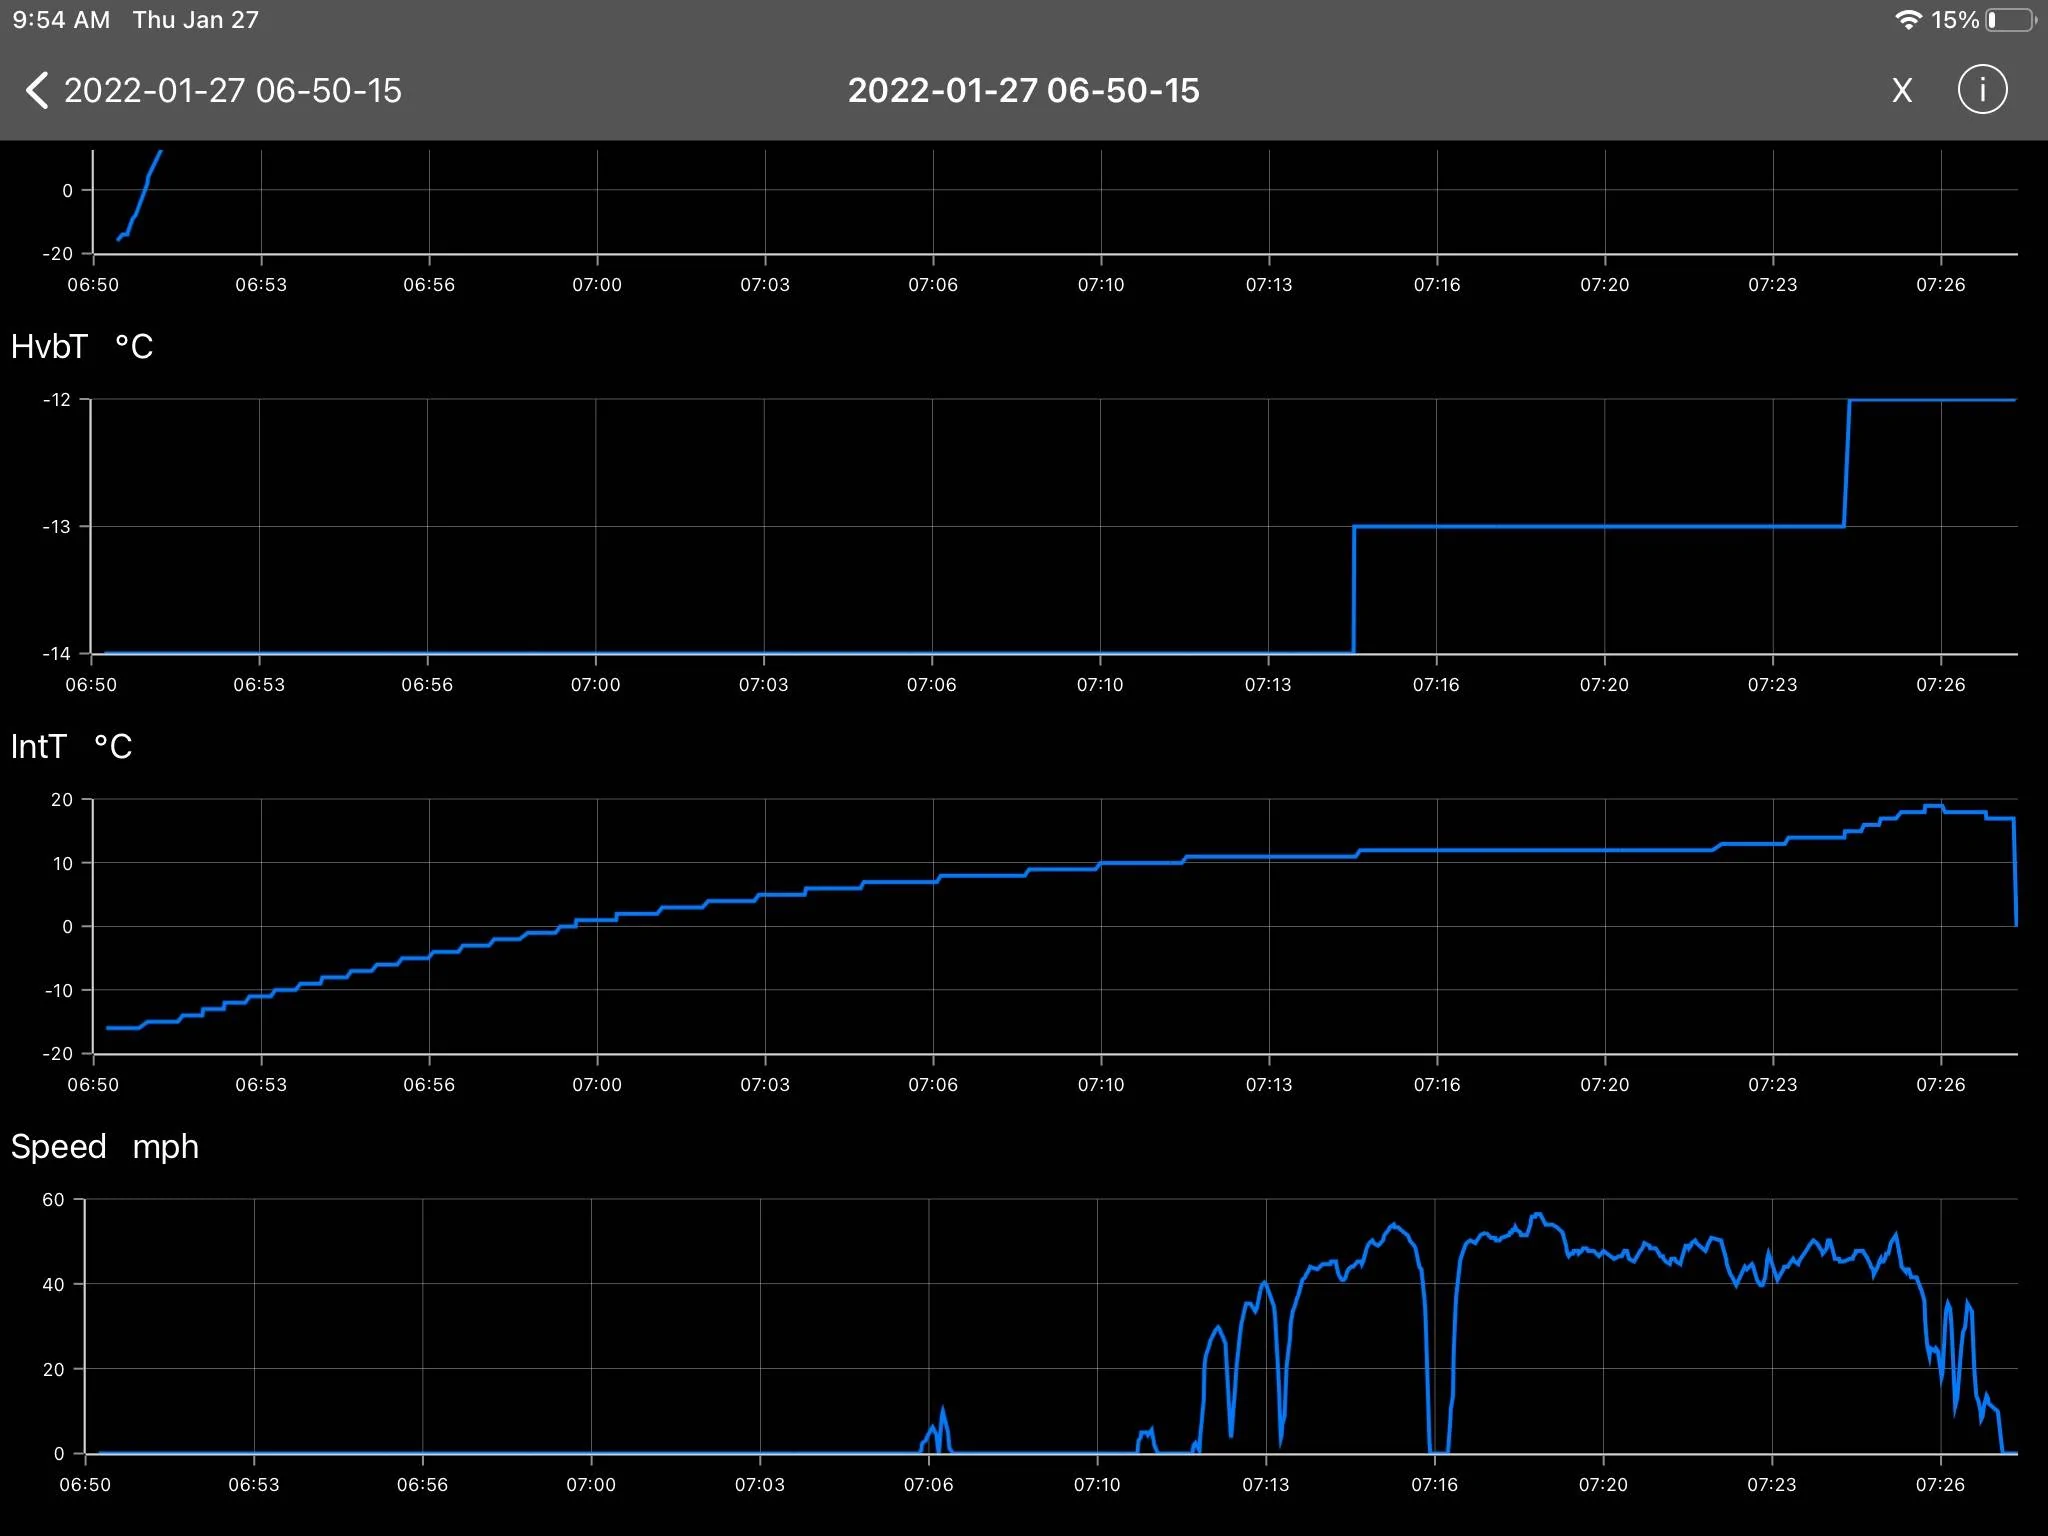Tap the -13 label on HvbT axis
Viewport: 2048px width, 1536px height.
tap(57, 526)
